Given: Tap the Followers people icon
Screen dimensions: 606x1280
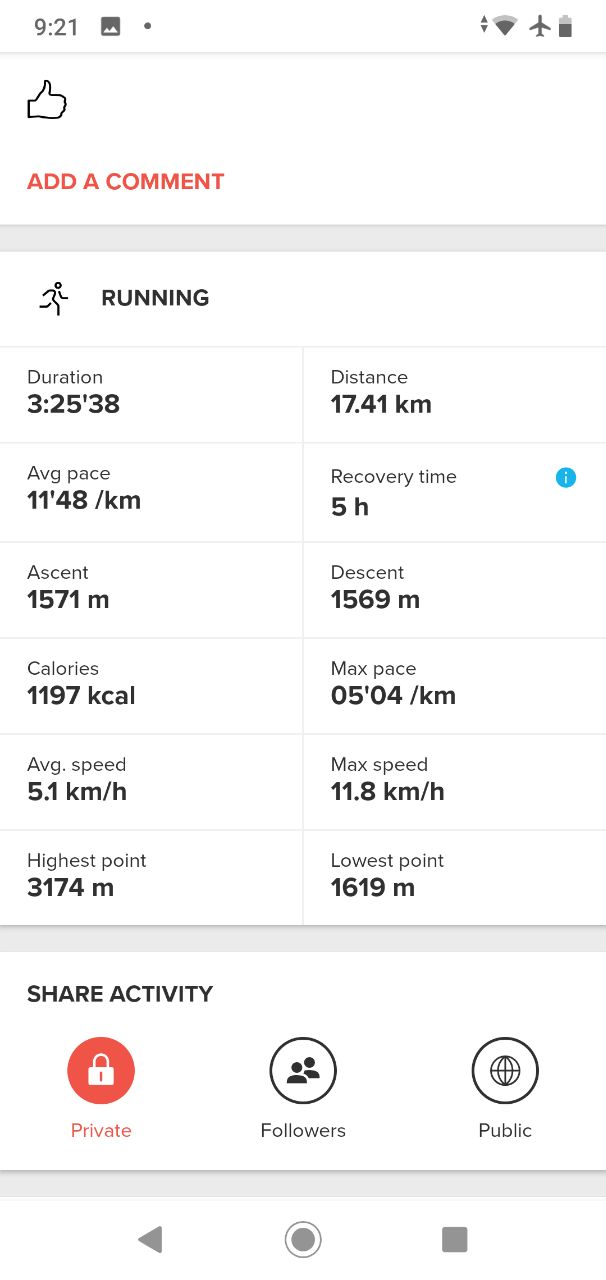Looking at the screenshot, I should pos(303,1071).
